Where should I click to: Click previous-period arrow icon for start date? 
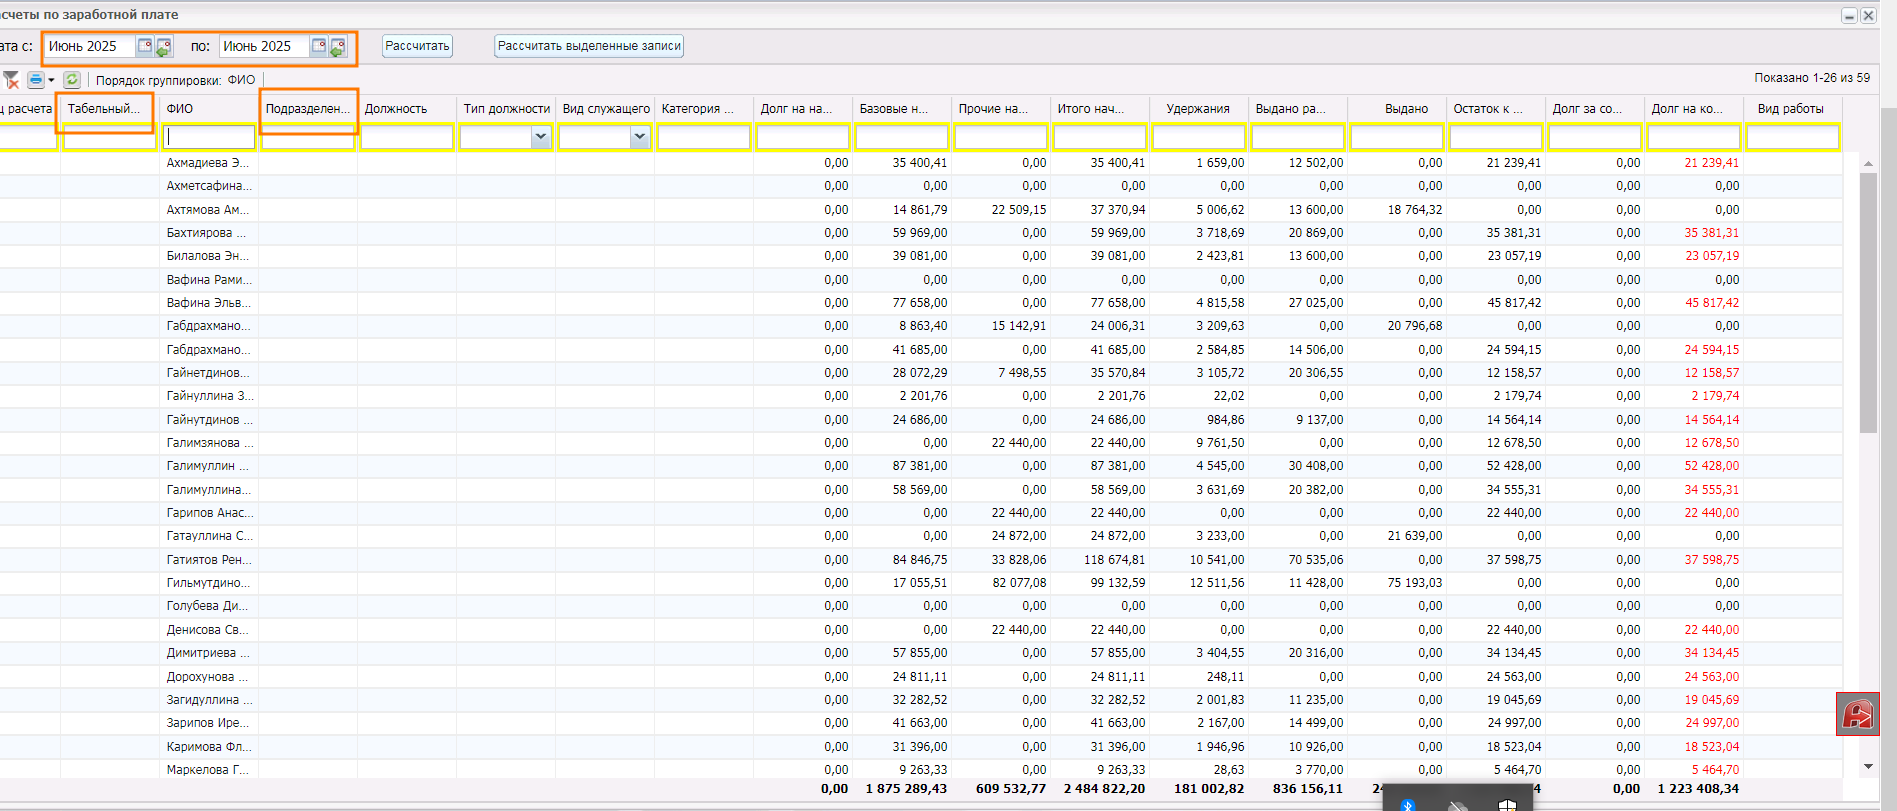point(164,47)
